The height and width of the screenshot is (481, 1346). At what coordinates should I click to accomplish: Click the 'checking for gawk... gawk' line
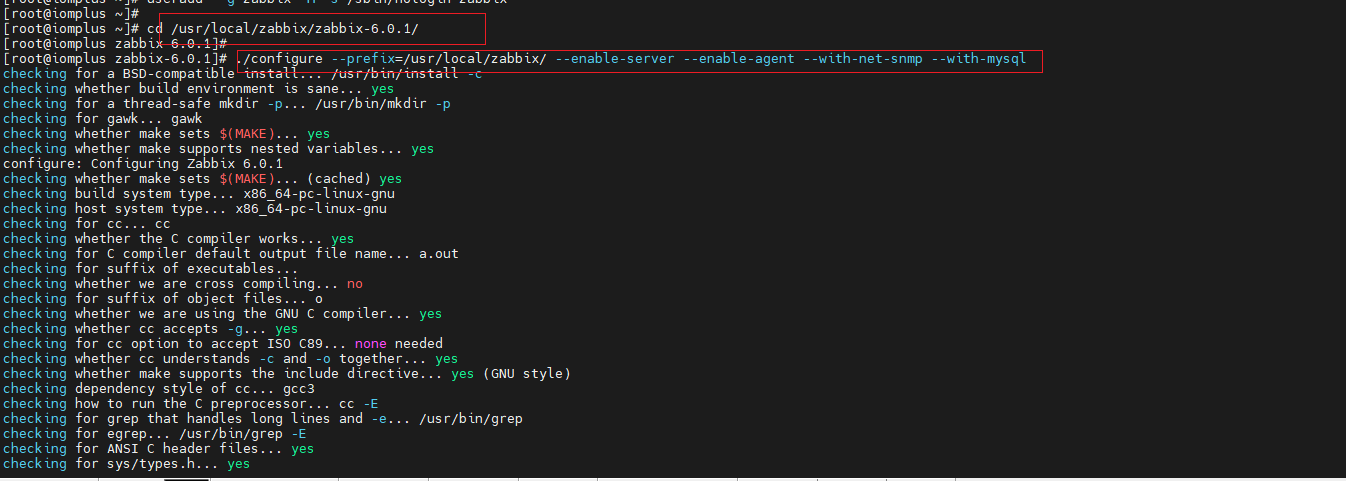(x=103, y=119)
